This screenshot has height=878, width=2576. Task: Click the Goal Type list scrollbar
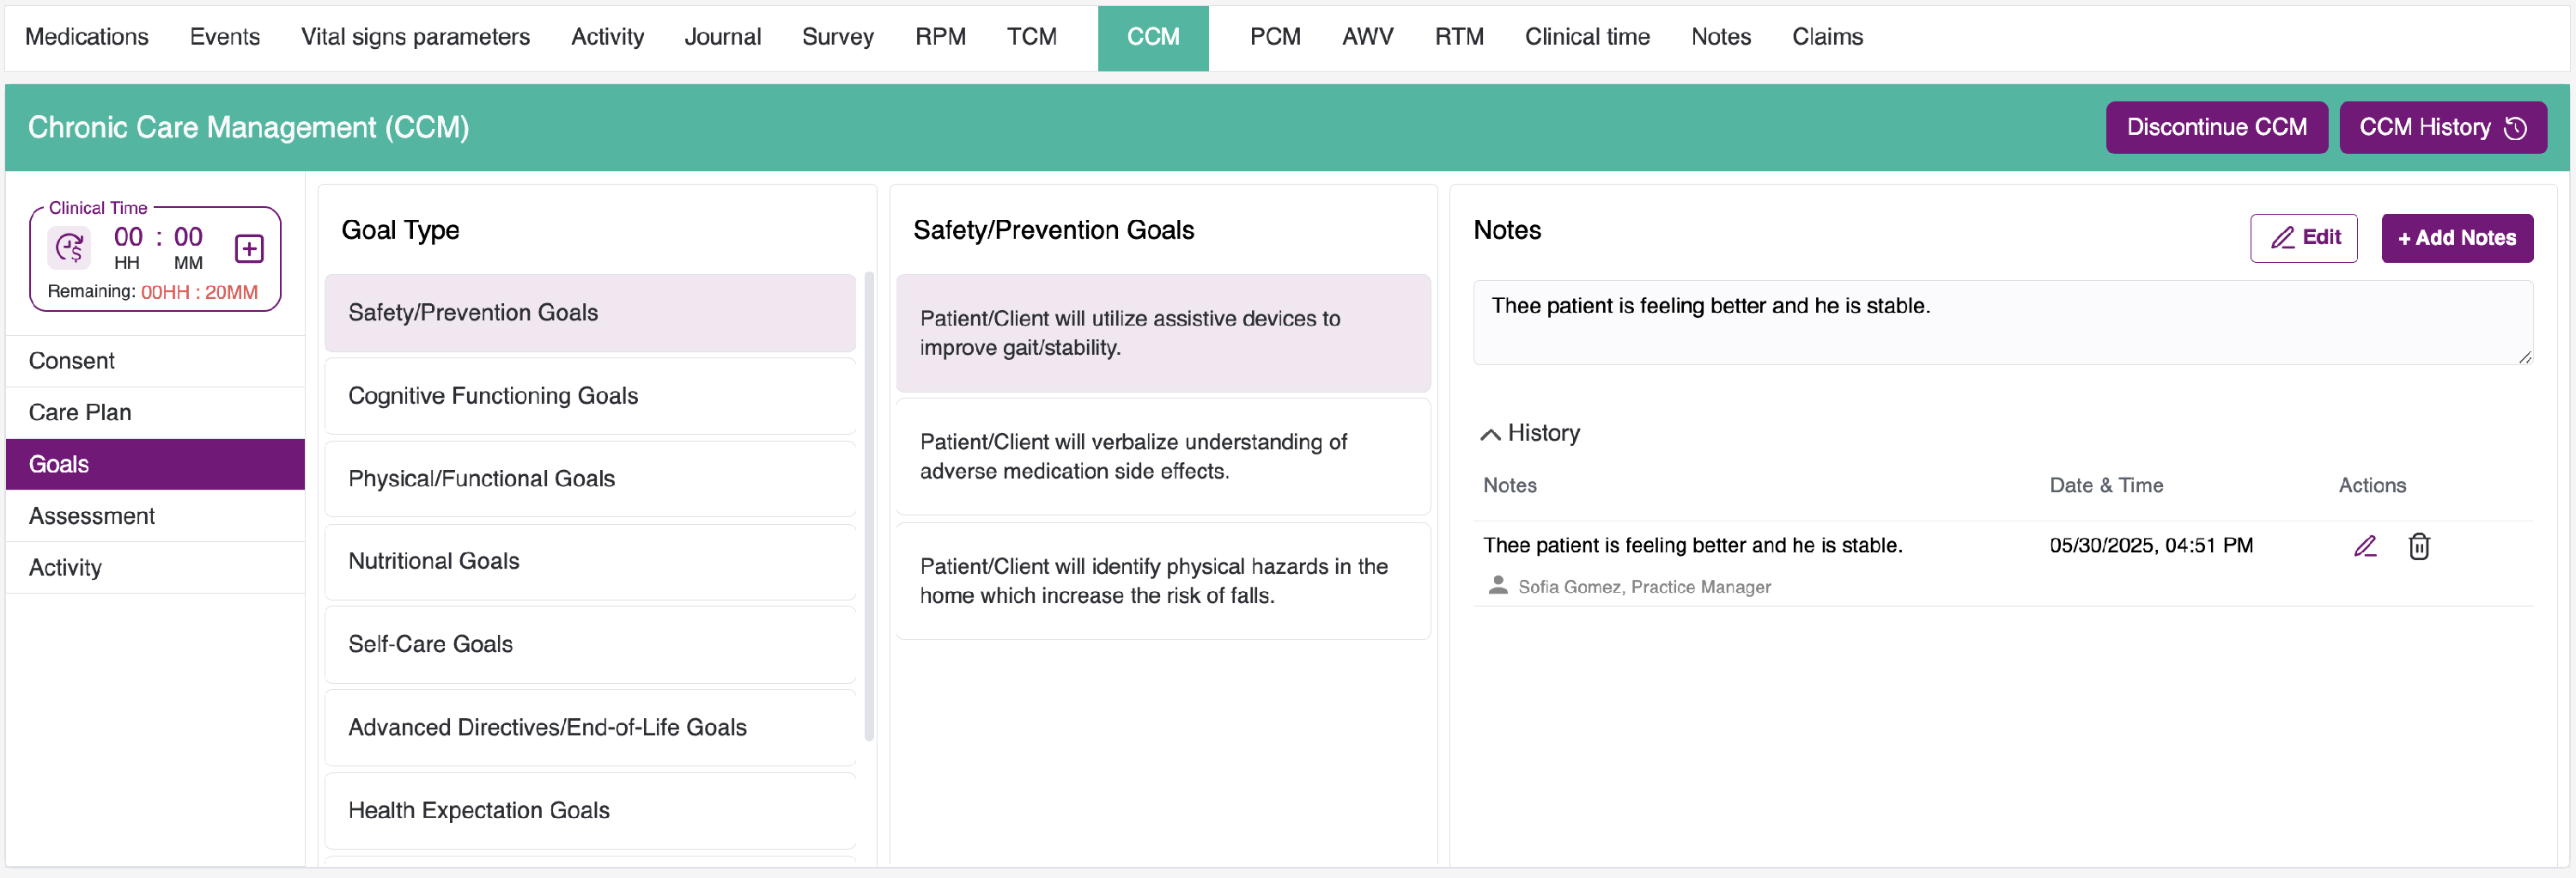pos(869,506)
